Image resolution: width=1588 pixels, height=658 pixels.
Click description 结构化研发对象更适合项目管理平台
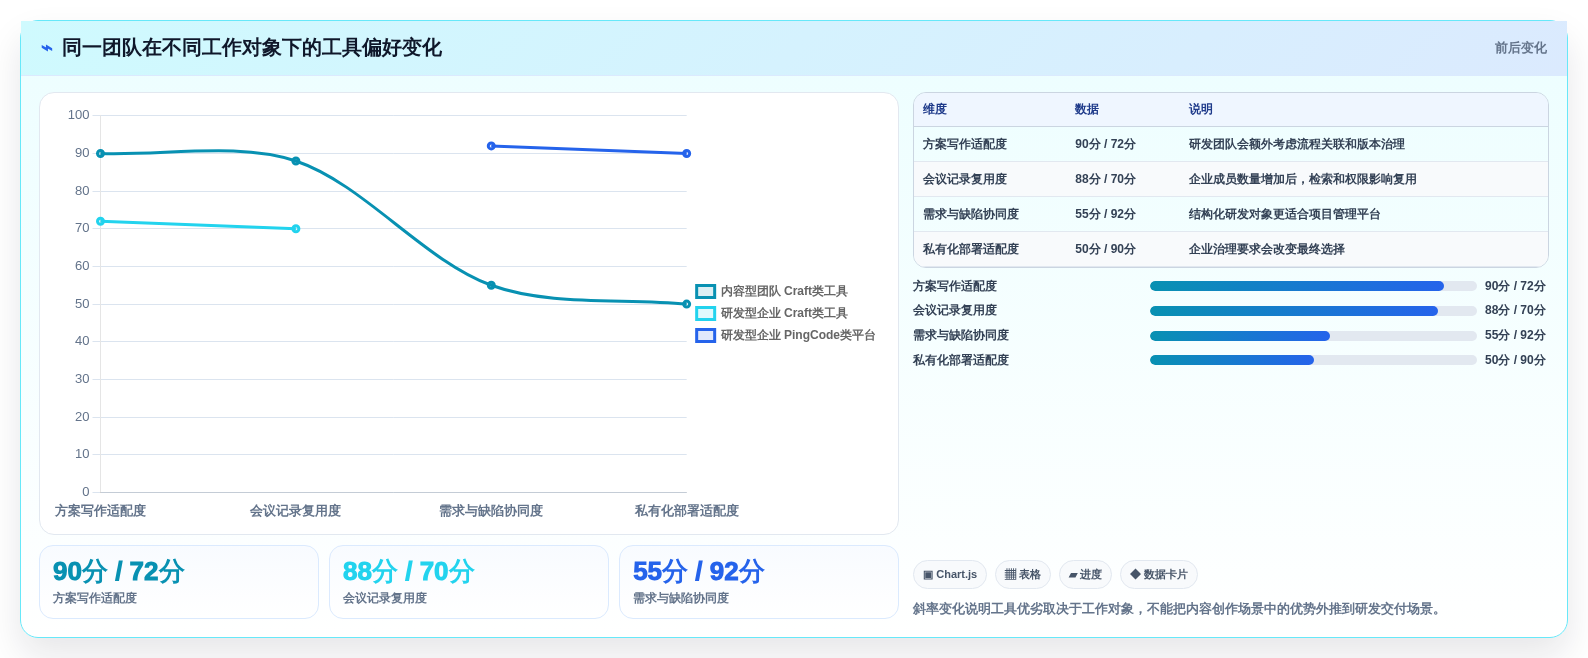tap(1285, 214)
